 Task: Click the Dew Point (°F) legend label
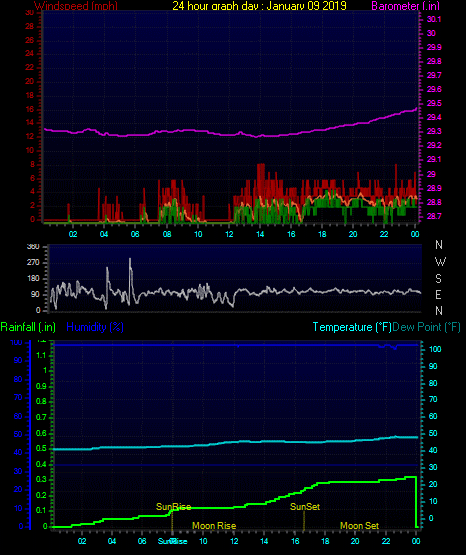(427, 327)
